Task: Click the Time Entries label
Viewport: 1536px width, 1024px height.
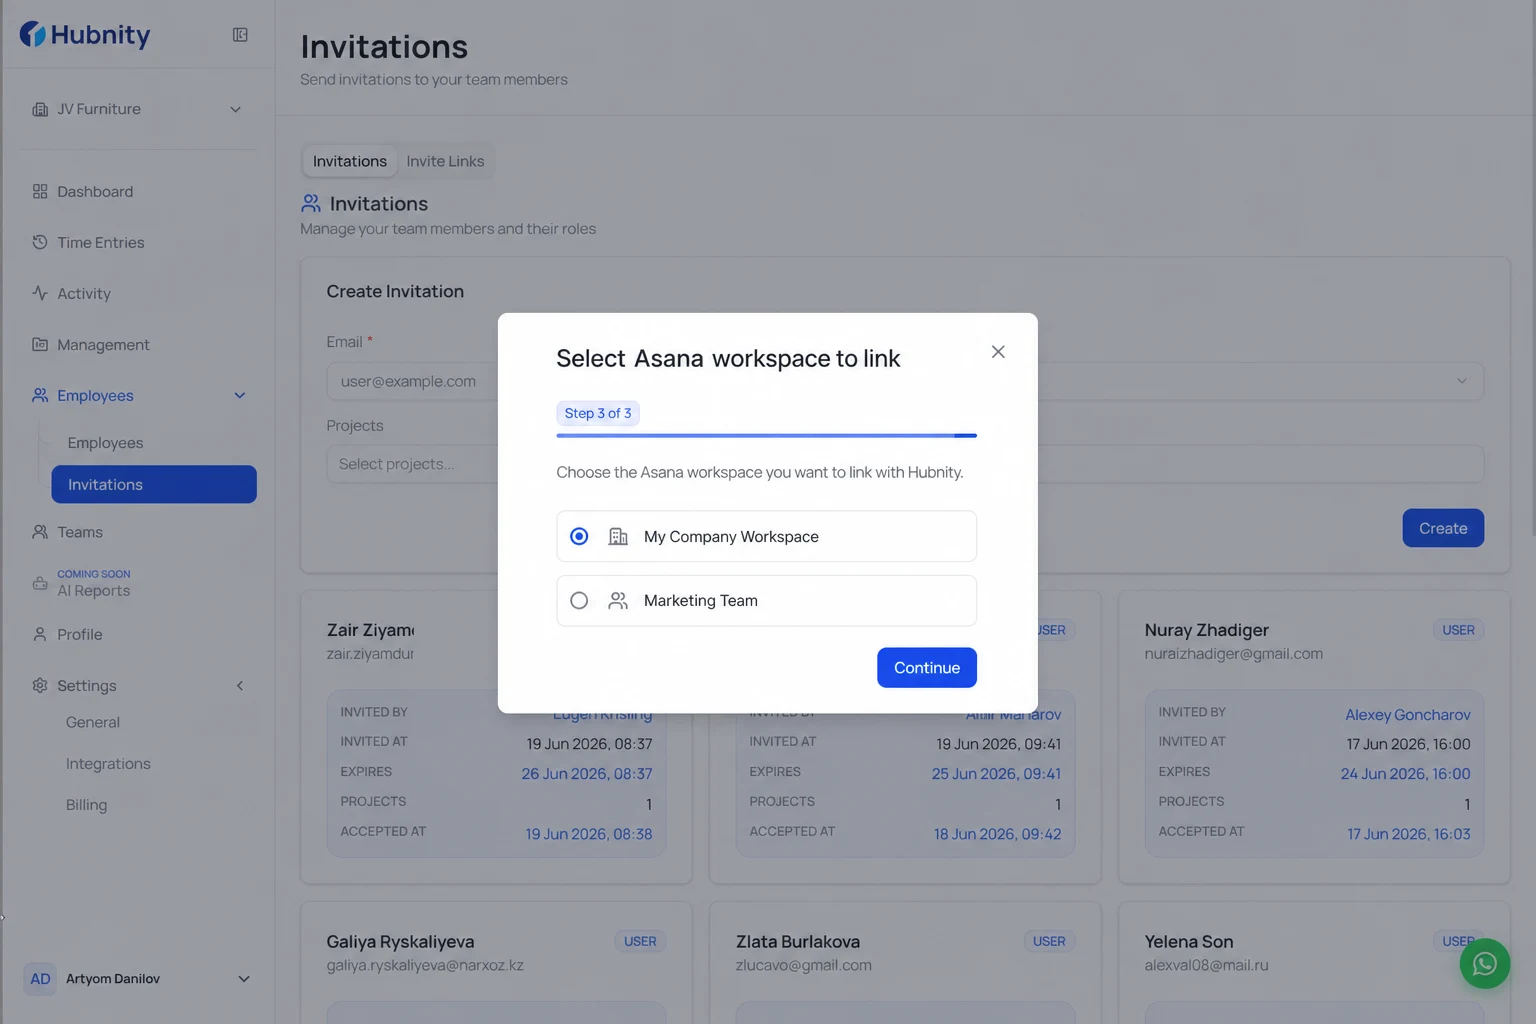Action: (101, 242)
